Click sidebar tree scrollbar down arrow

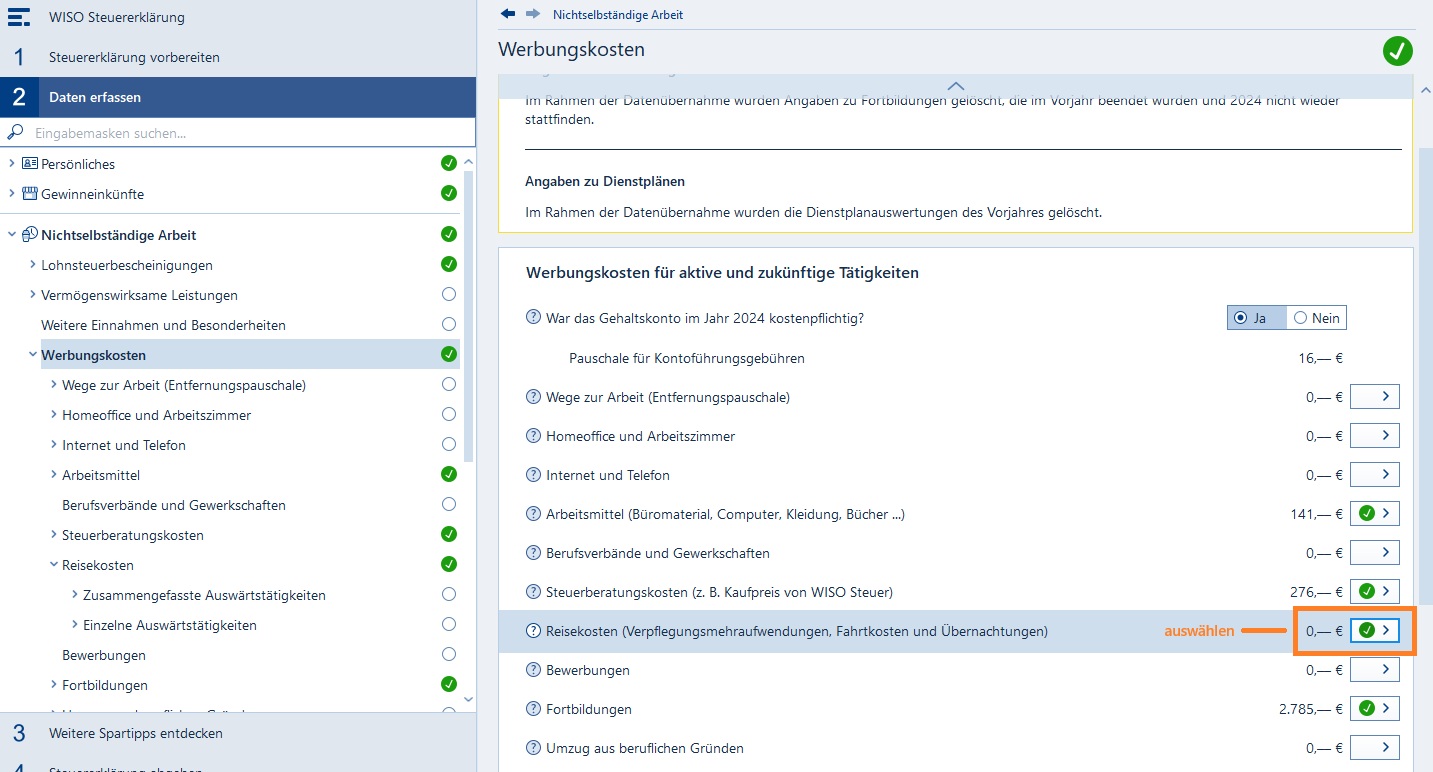point(469,700)
